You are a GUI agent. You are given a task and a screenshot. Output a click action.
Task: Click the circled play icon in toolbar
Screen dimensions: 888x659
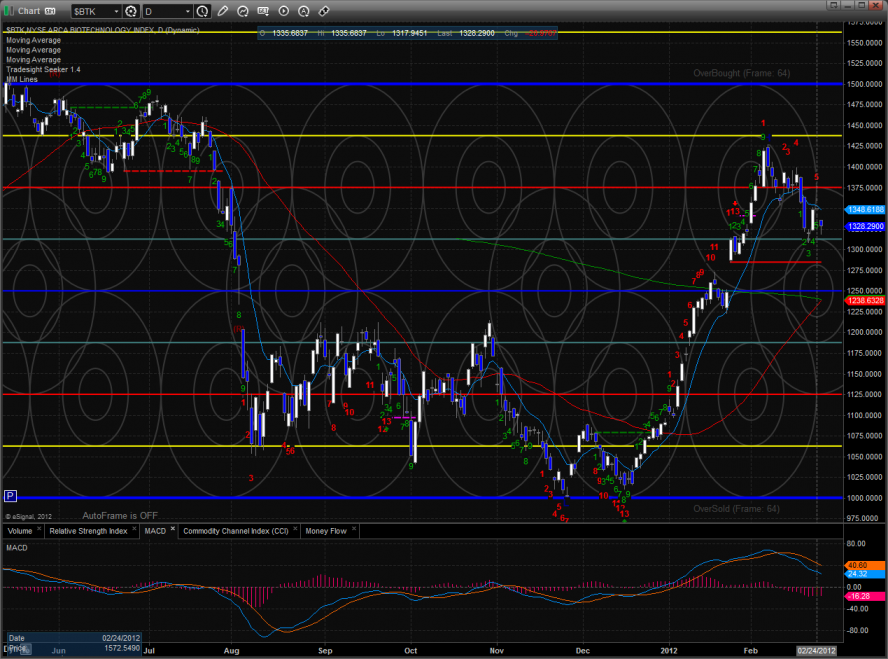click(285, 11)
